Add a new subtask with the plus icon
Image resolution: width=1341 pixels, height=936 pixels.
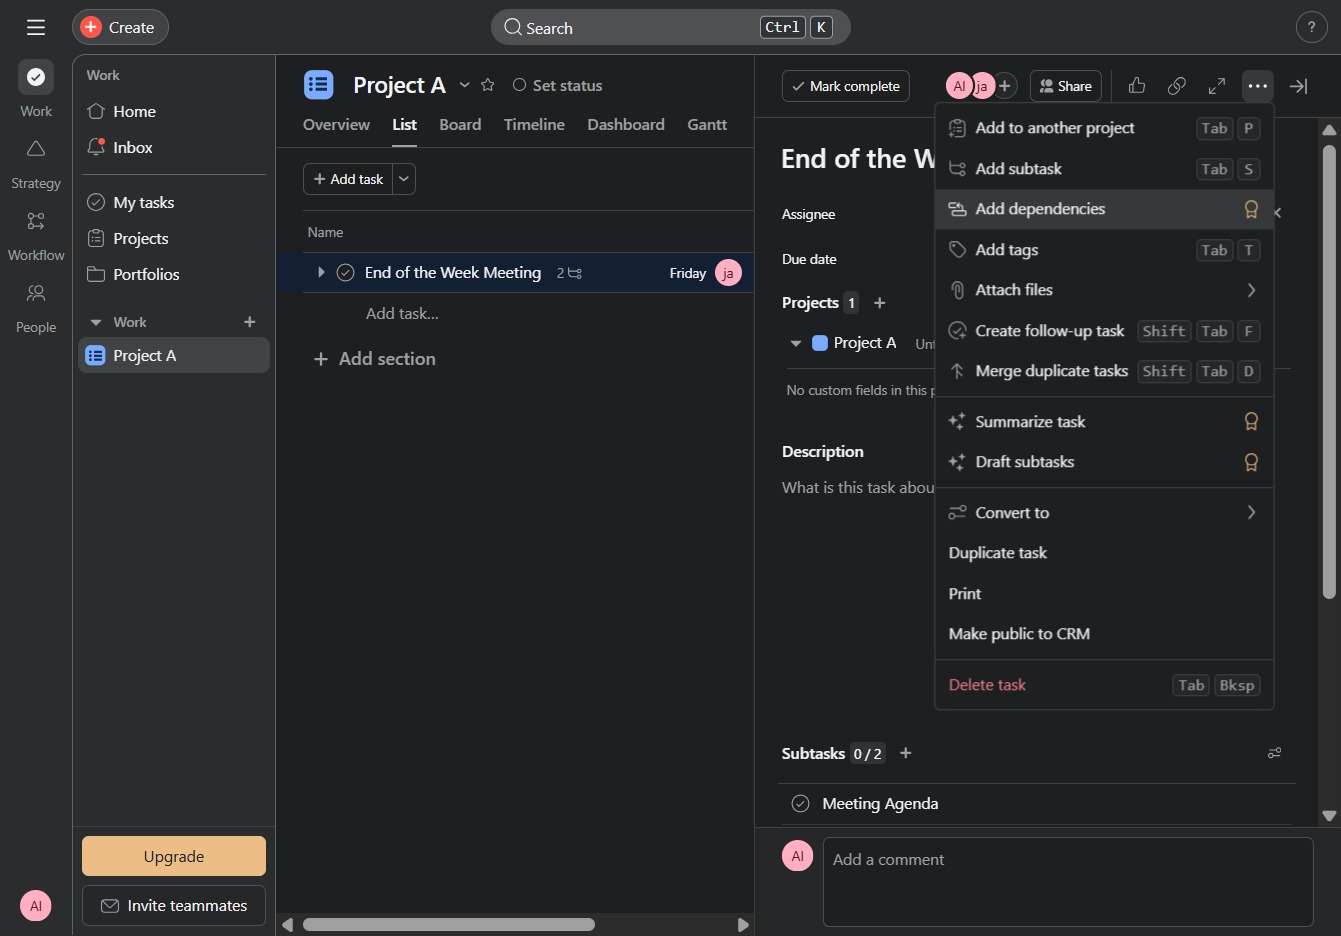point(906,753)
